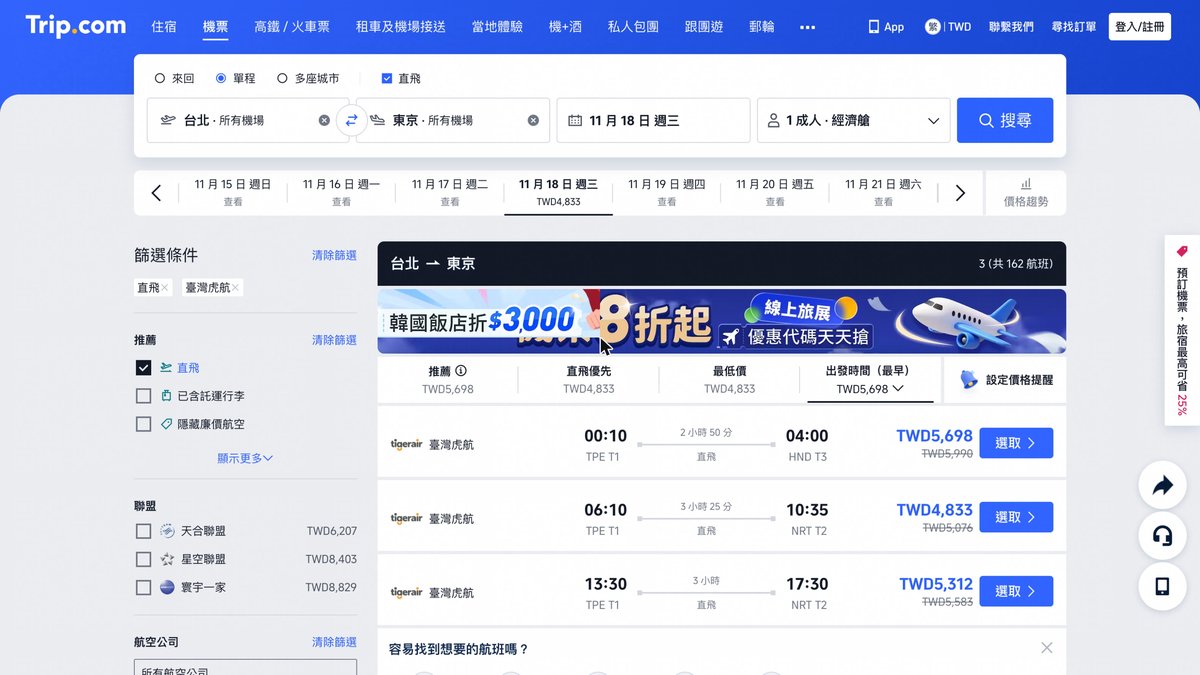This screenshot has height=675, width=1200.
Task: Go to the 租車及機場接送 tab
Action: pyautogui.click(x=401, y=27)
